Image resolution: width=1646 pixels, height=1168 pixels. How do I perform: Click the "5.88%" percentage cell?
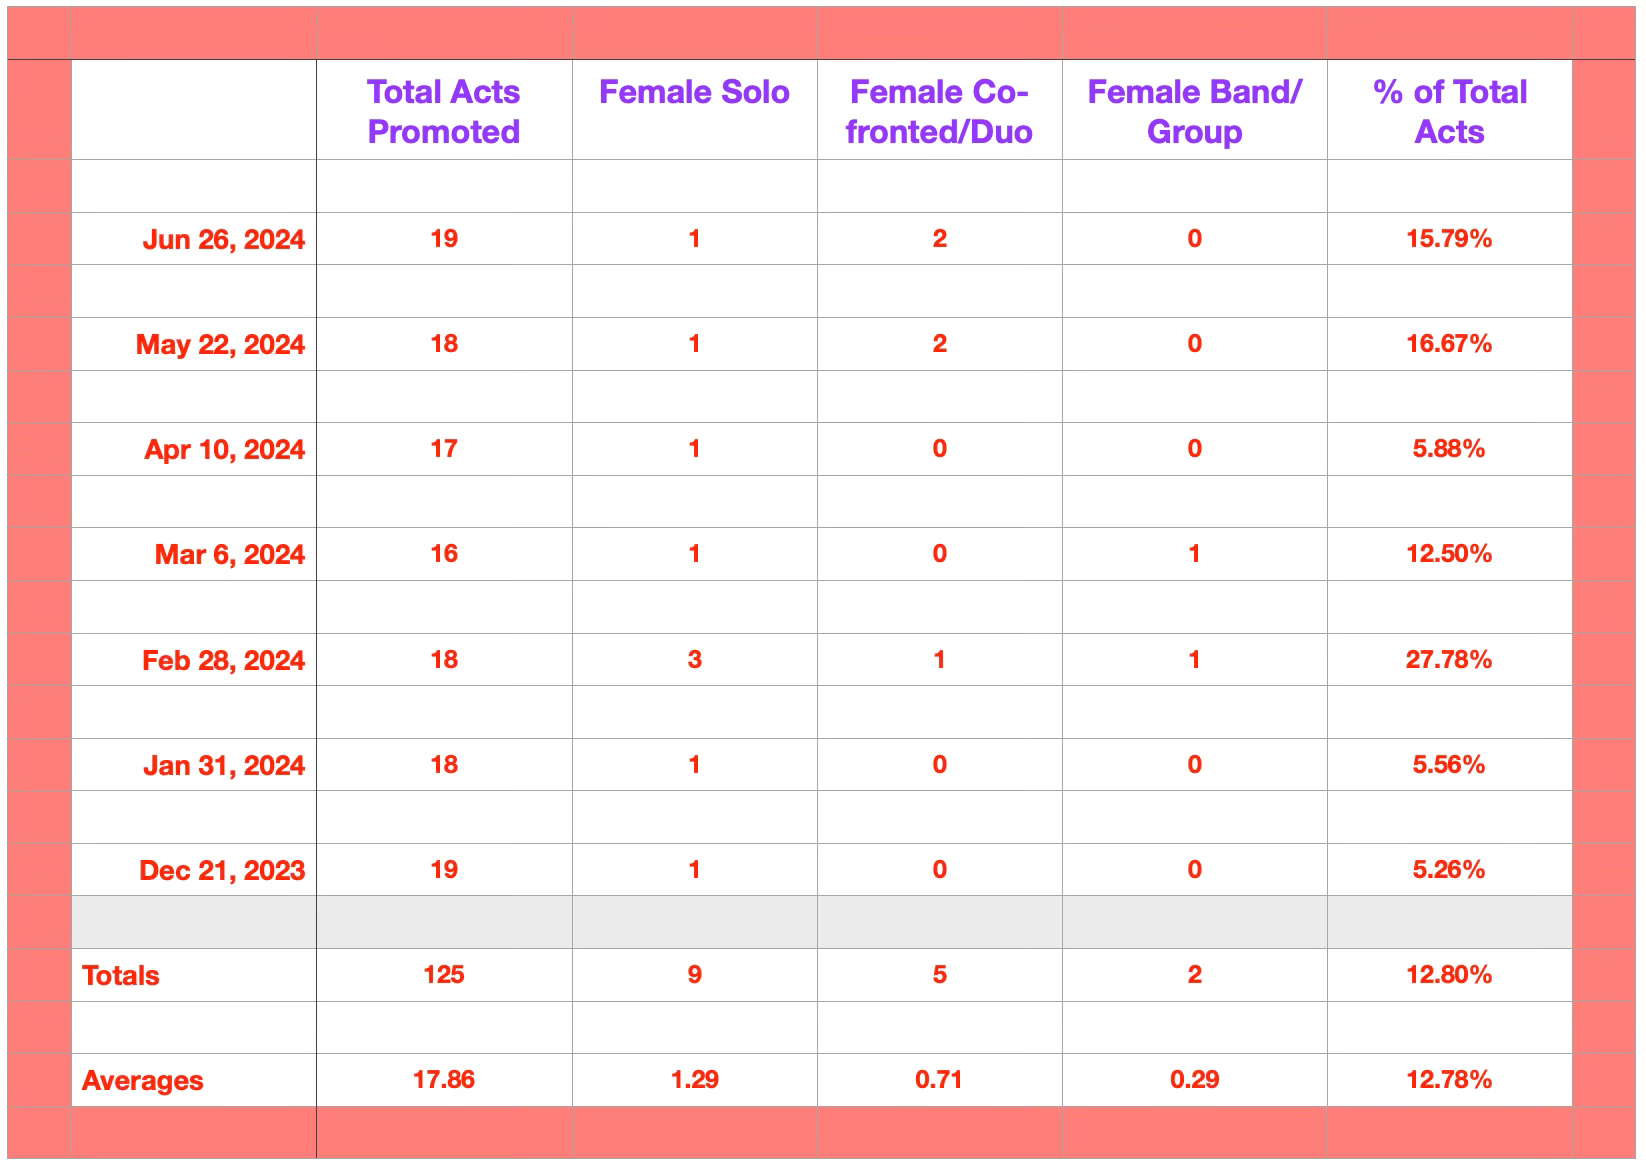click(1449, 448)
